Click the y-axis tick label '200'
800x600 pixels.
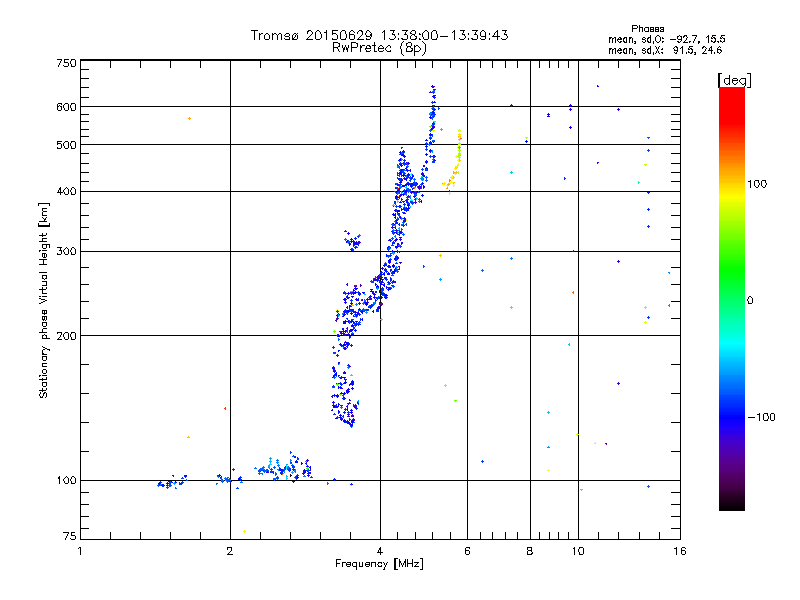(66, 336)
